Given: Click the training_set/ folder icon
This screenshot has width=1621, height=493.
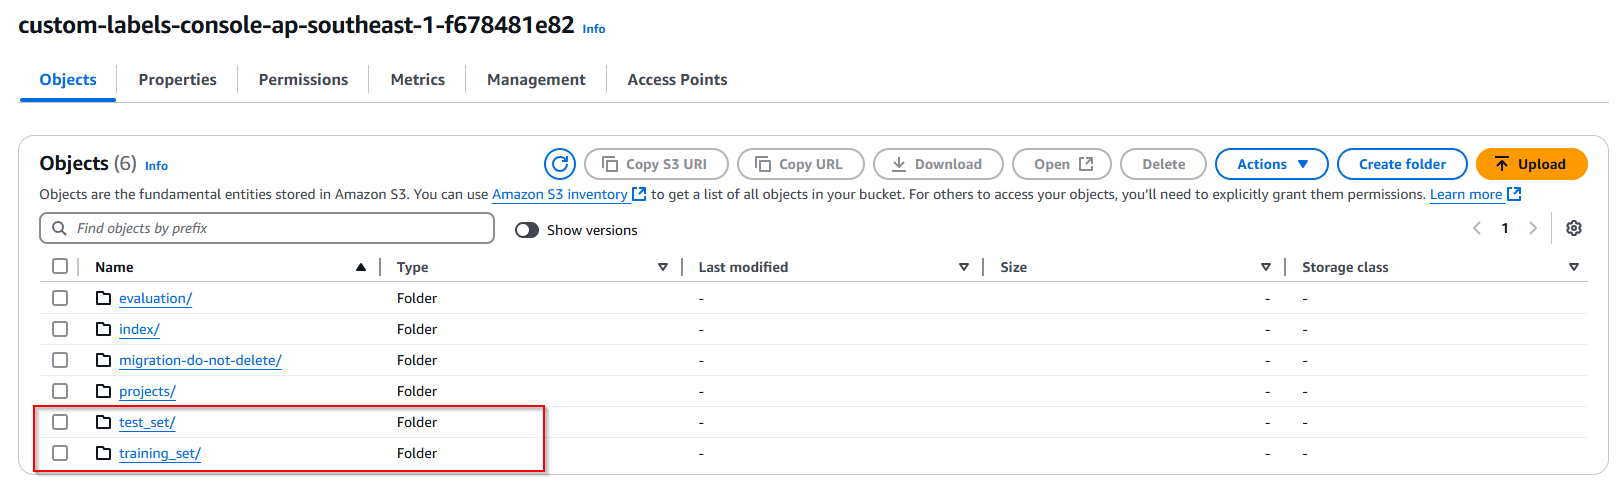Looking at the screenshot, I should click(x=103, y=453).
